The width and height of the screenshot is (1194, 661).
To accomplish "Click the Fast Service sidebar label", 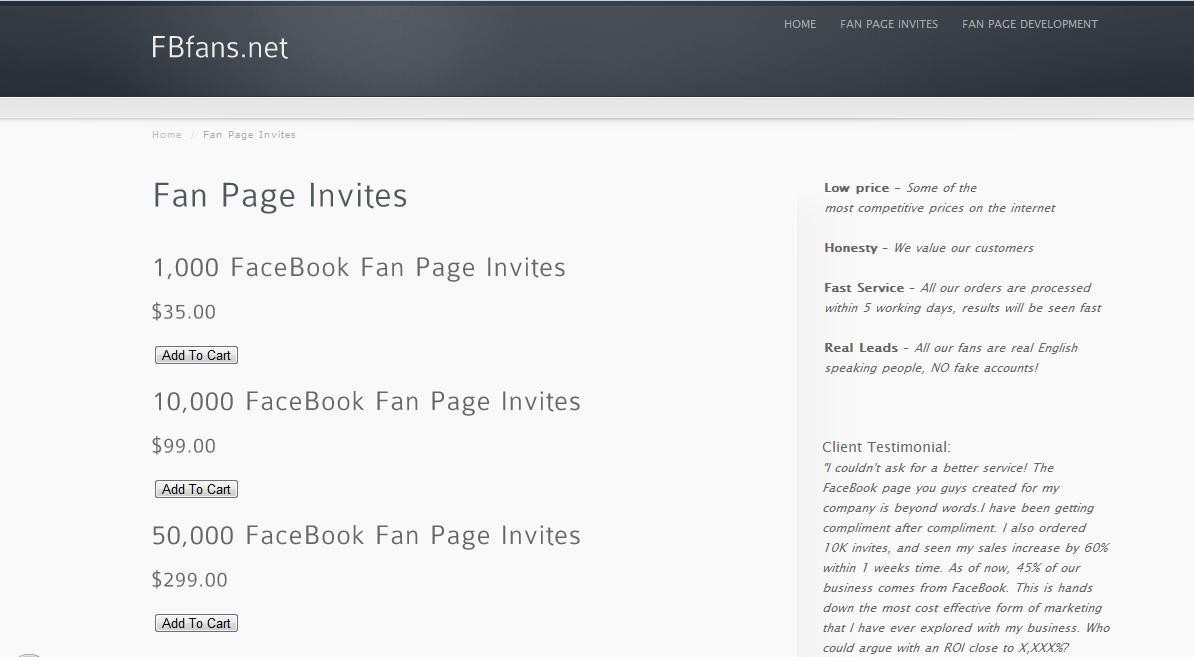I will (x=864, y=288).
